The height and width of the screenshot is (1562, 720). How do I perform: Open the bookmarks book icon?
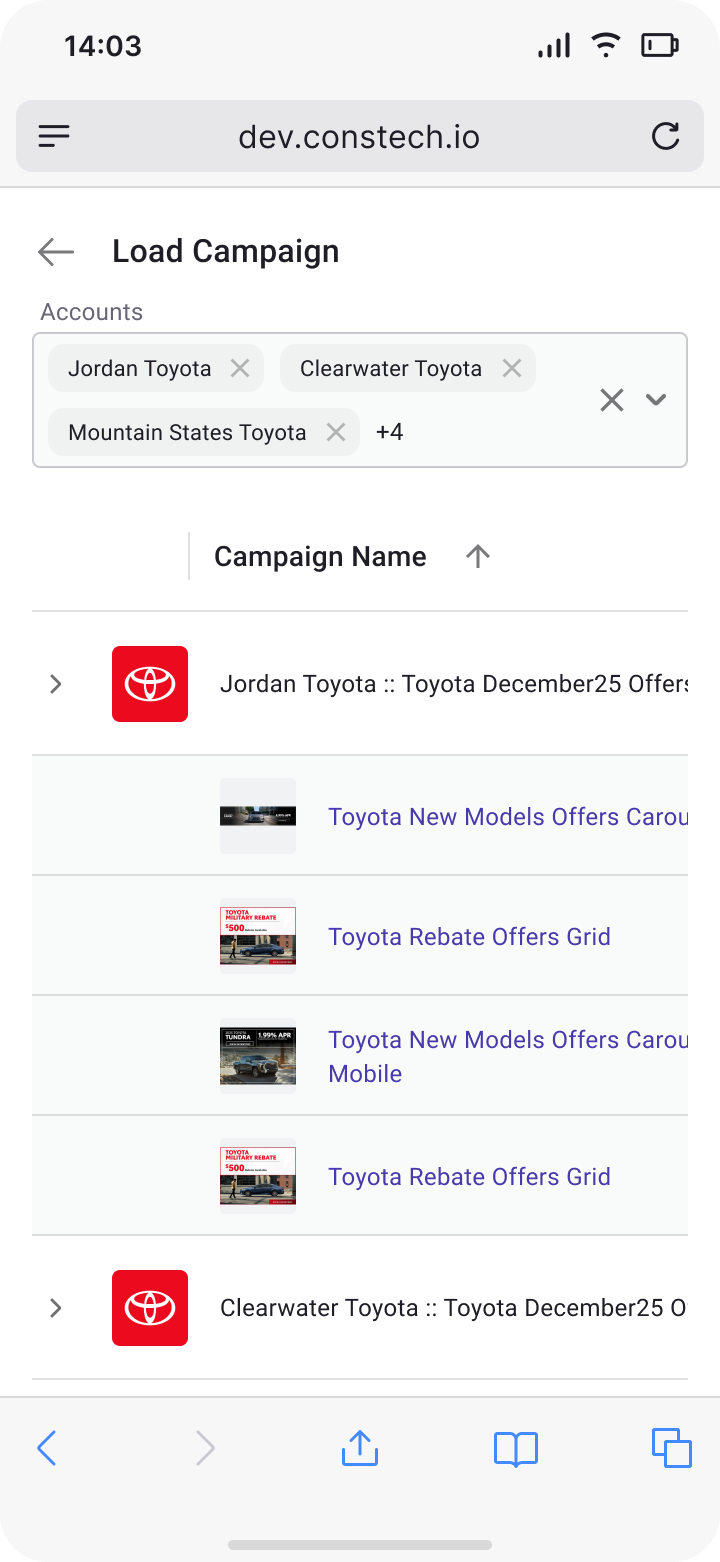click(516, 1448)
